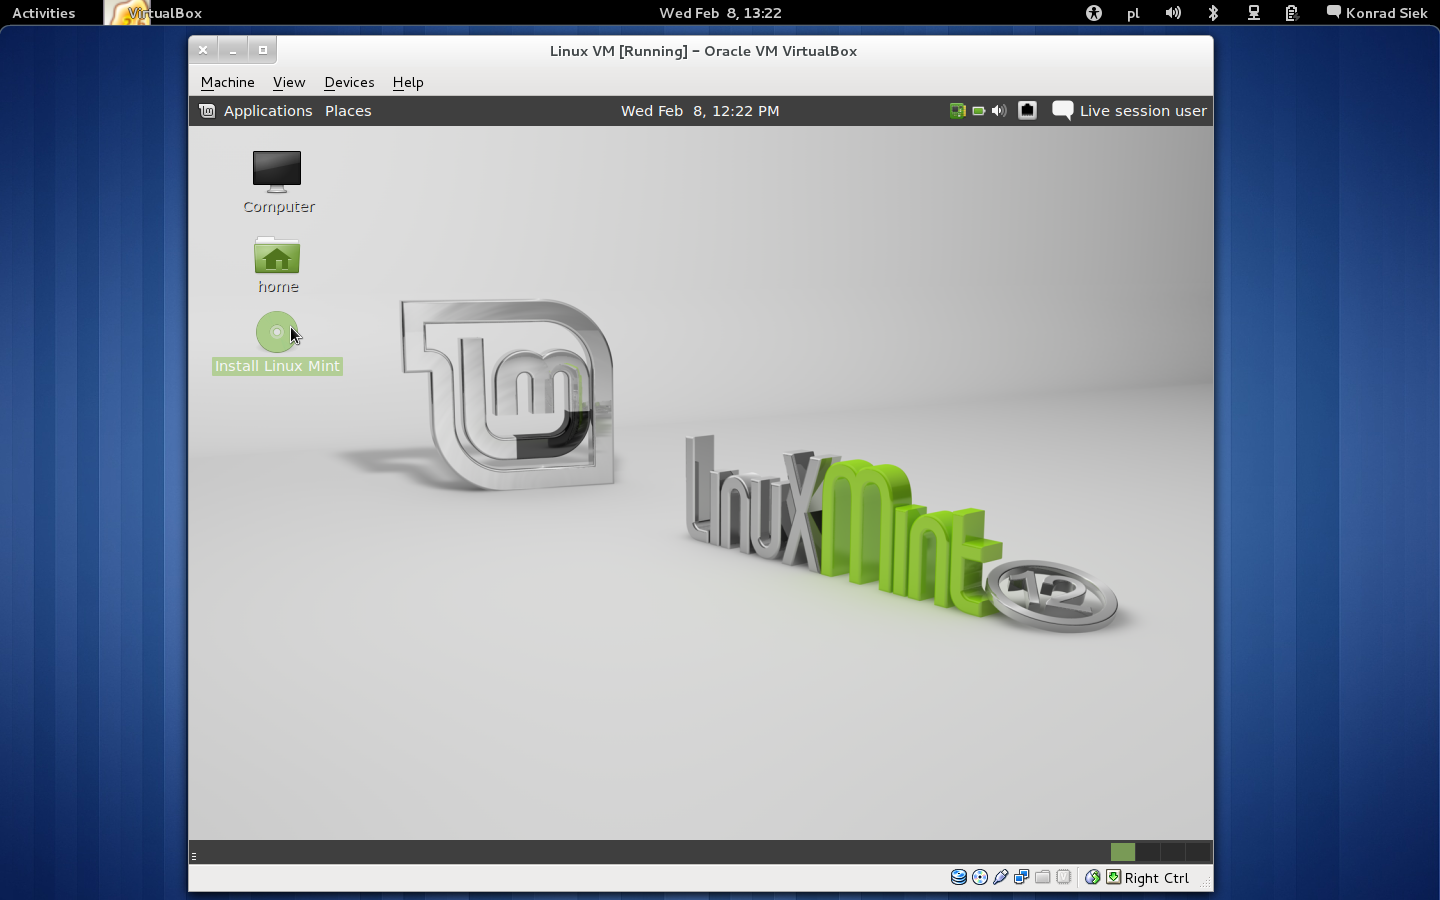Image resolution: width=1440 pixels, height=900 pixels.
Task: Click the host key capture arrow icon
Action: pyautogui.click(x=1113, y=877)
